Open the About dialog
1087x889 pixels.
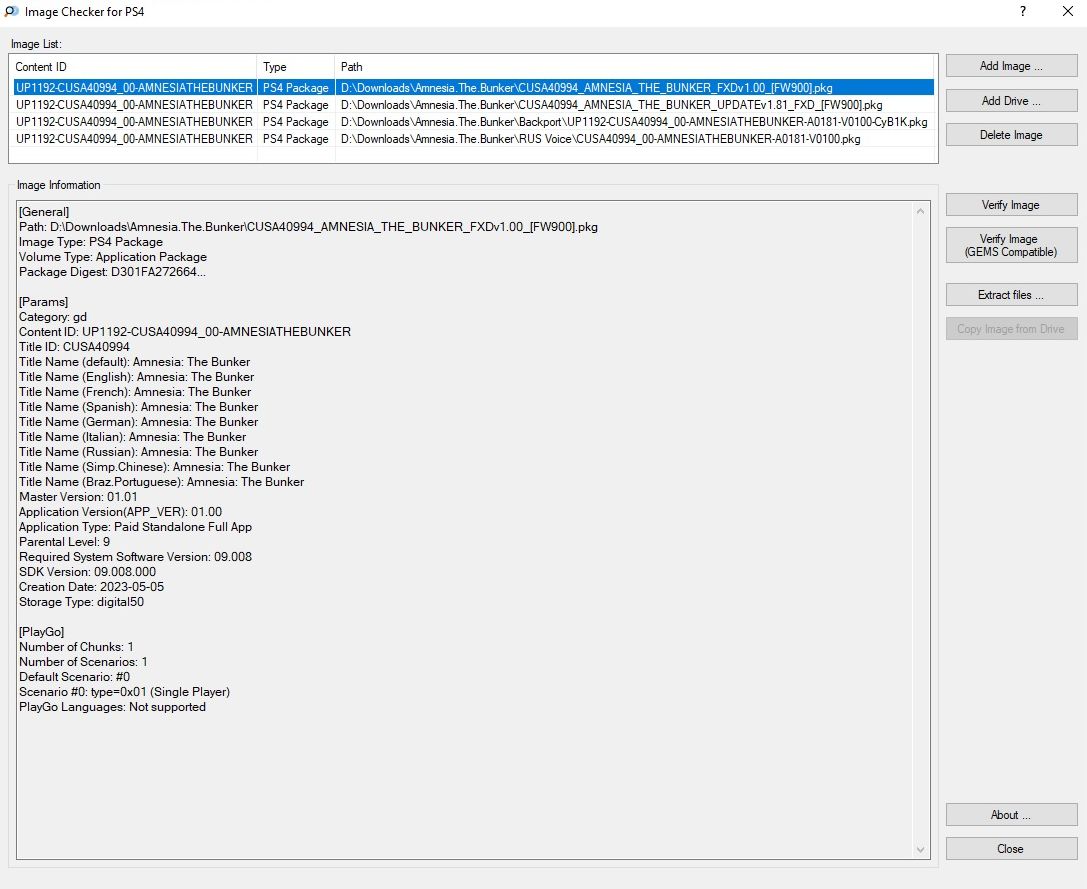(1011, 815)
